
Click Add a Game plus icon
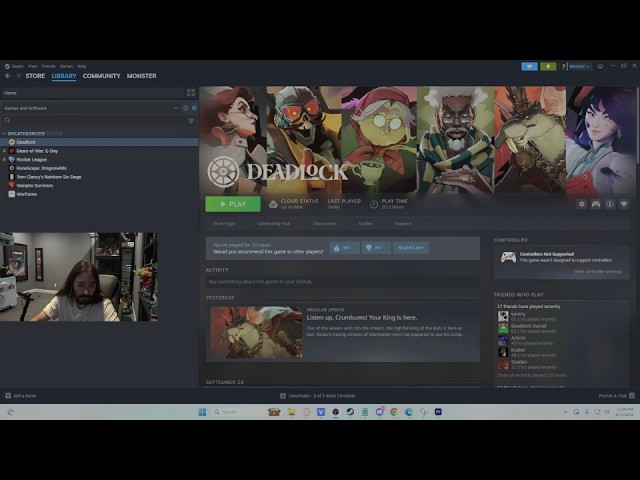[8, 396]
